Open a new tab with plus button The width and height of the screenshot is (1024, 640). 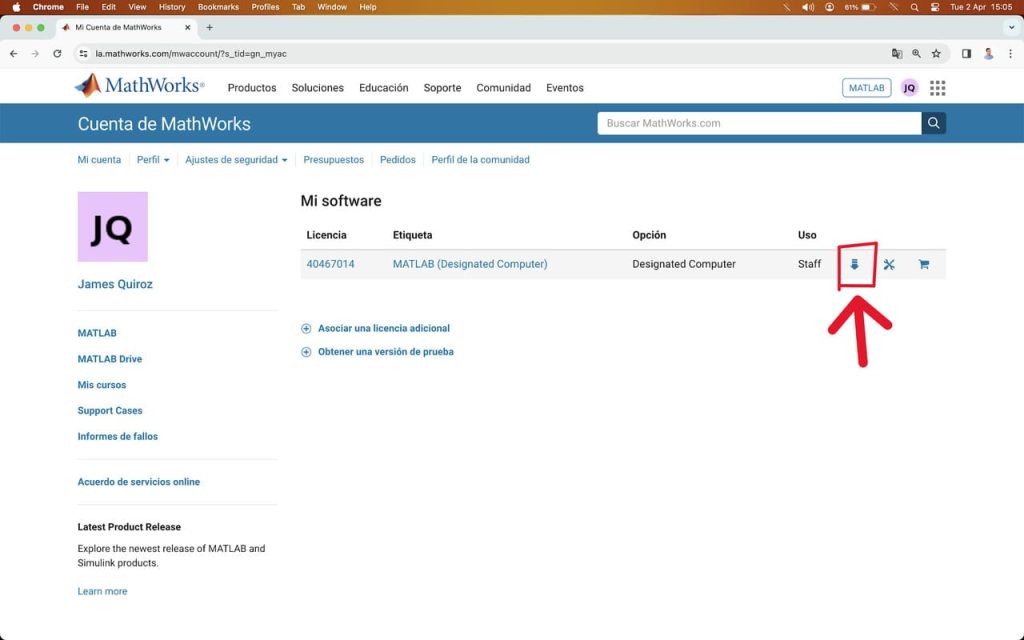(x=210, y=27)
